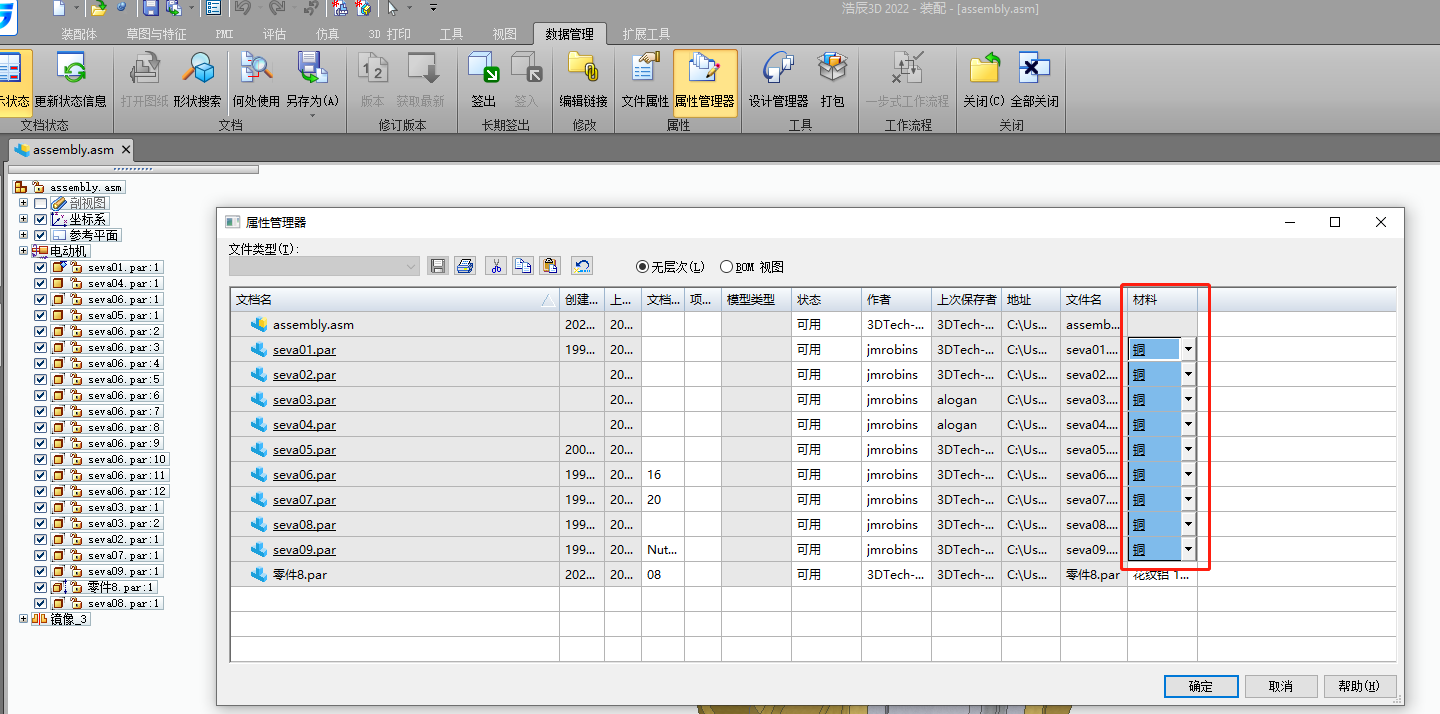Close the assembly.asm document tab
Screen dimensions: 1440x714
[126, 150]
